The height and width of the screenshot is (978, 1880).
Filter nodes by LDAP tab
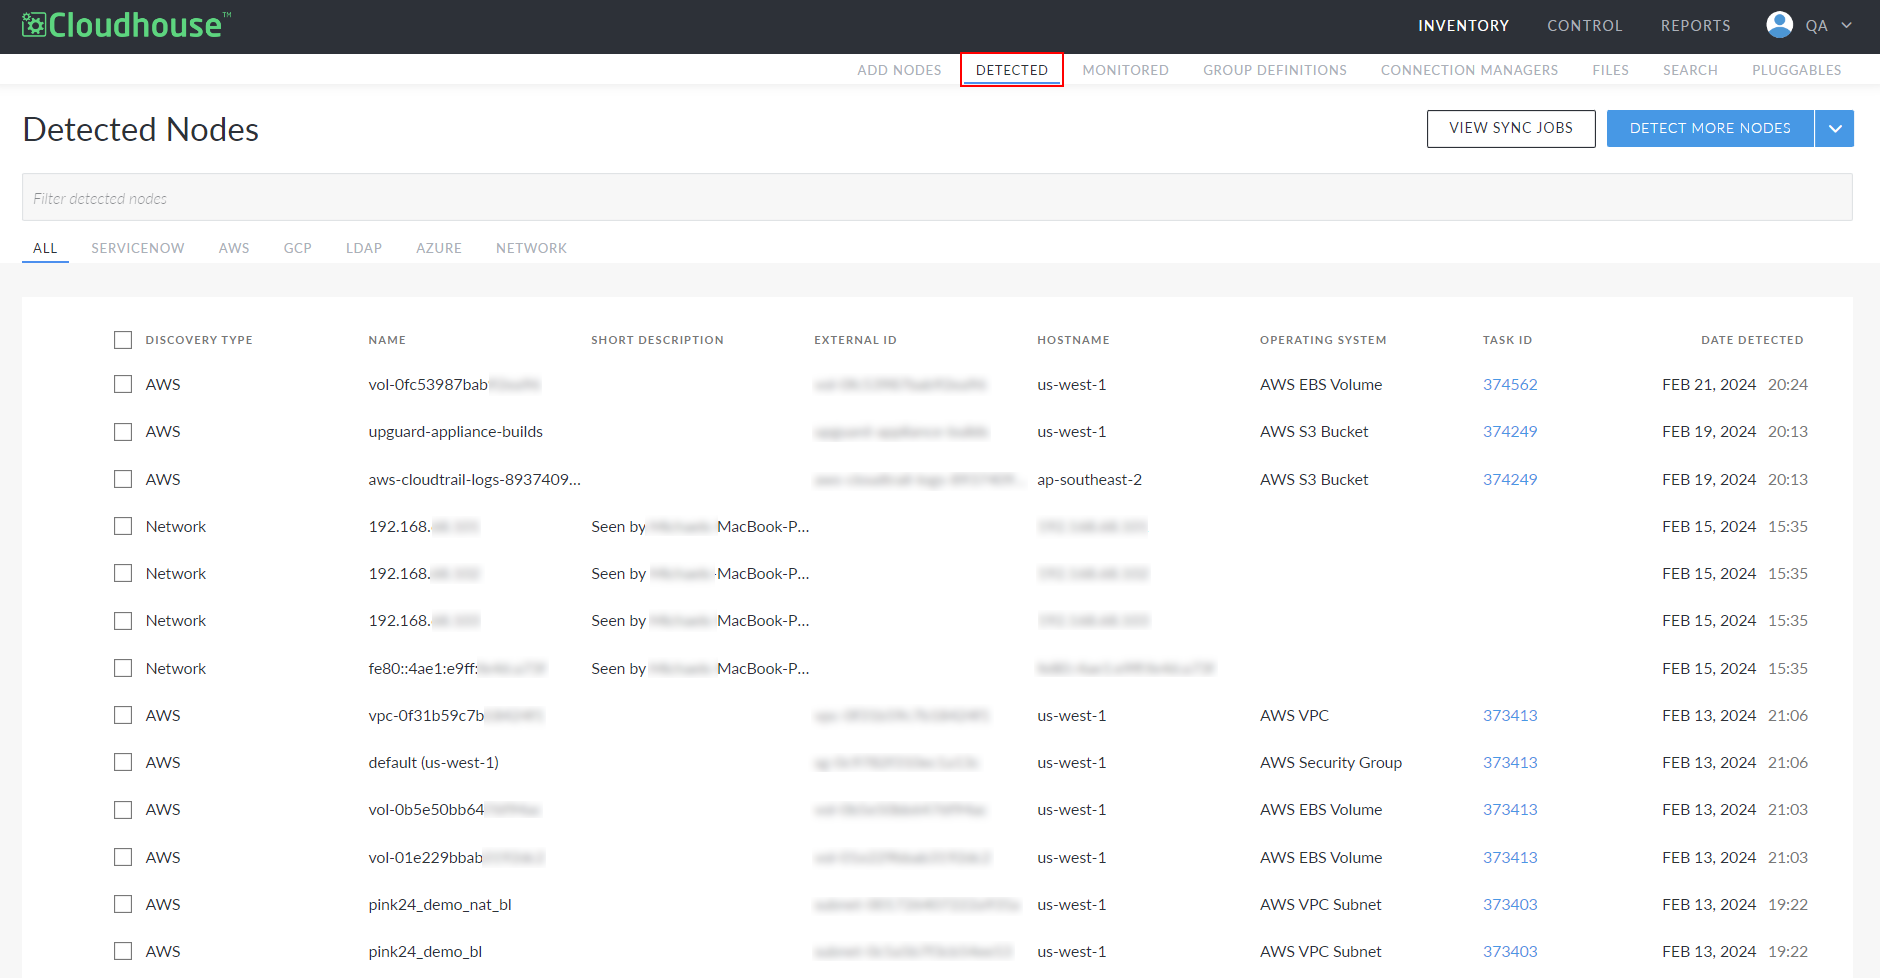point(364,248)
